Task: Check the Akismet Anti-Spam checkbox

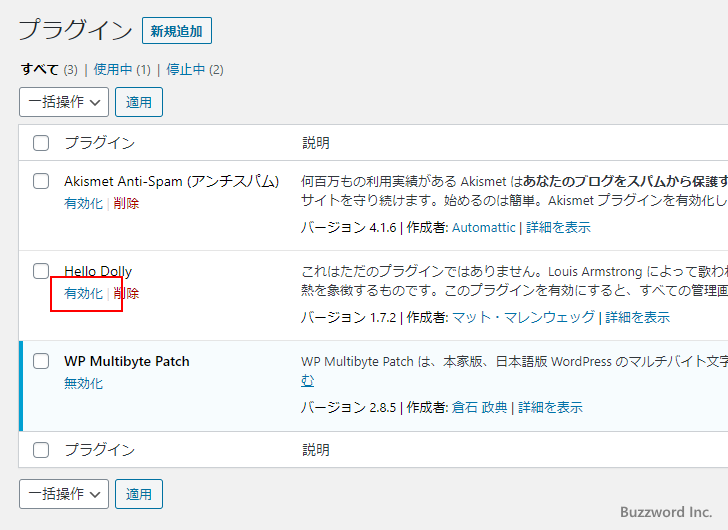Action: [41, 181]
